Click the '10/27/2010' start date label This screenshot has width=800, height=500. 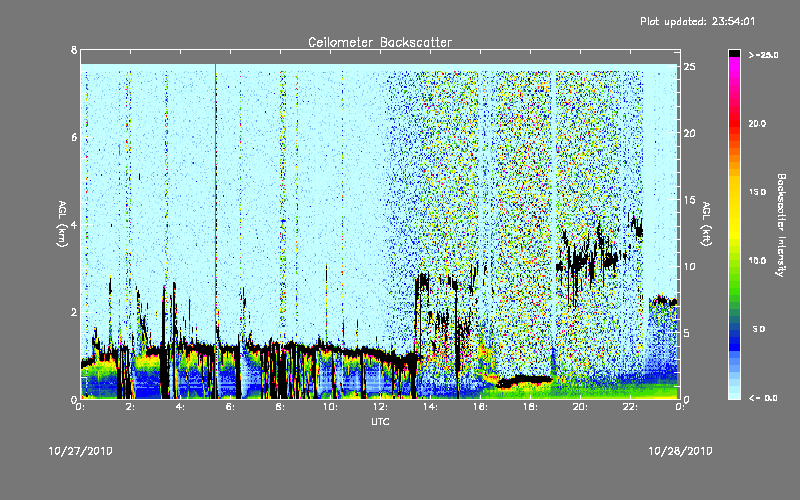[x=81, y=451]
